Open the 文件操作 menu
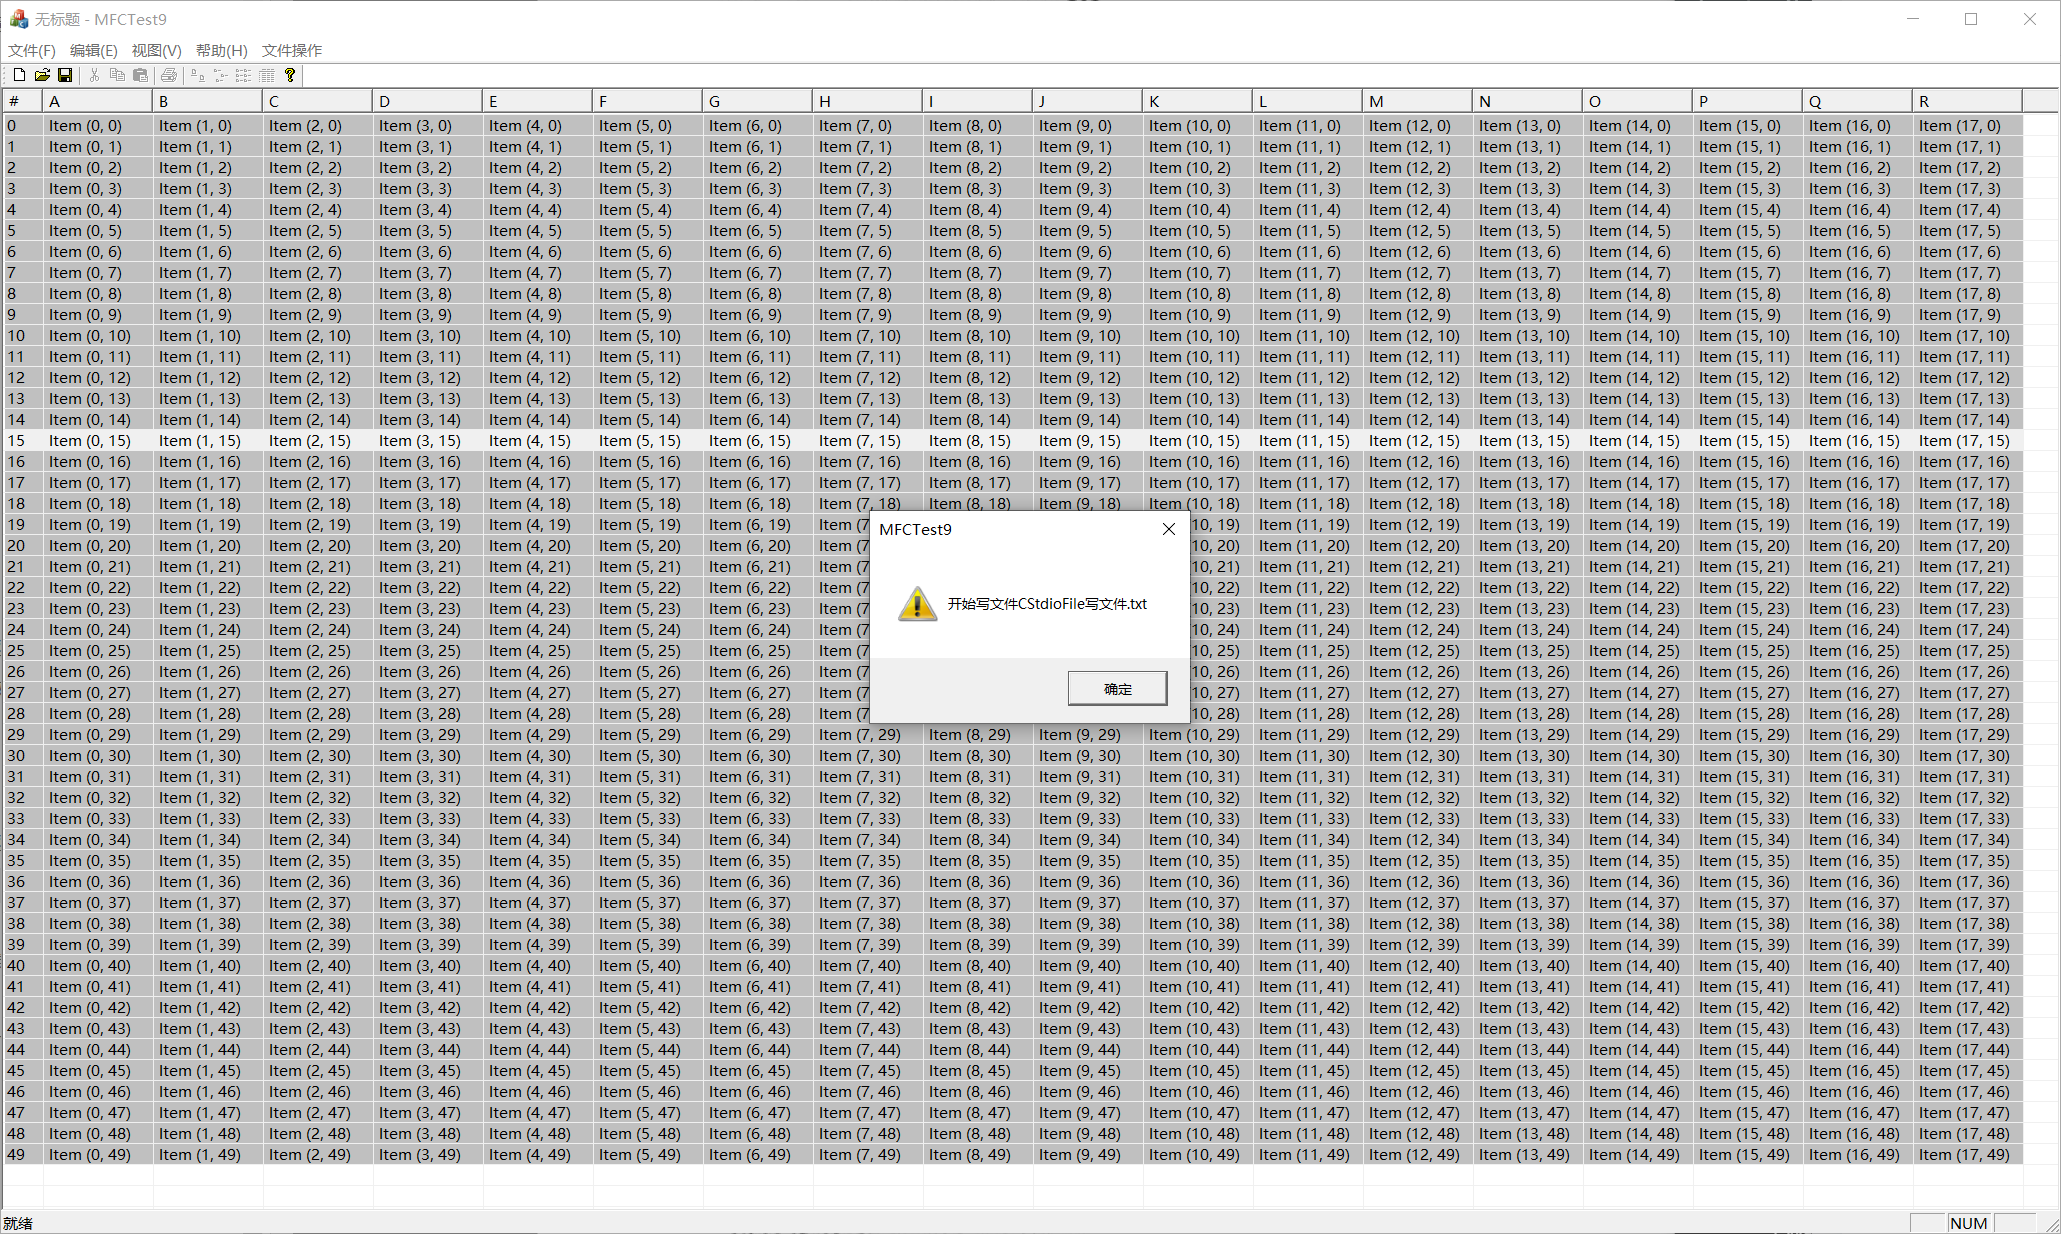Image resolution: width=2061 pixels, height=1234 pixels. (x=291, y=50)
